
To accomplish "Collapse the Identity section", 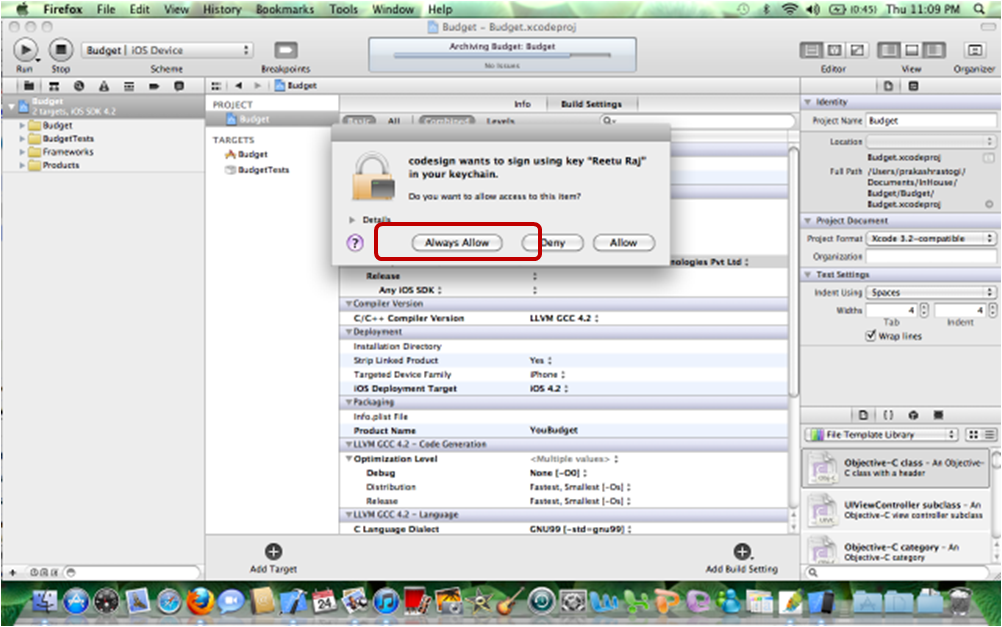I will coord(808,102).
